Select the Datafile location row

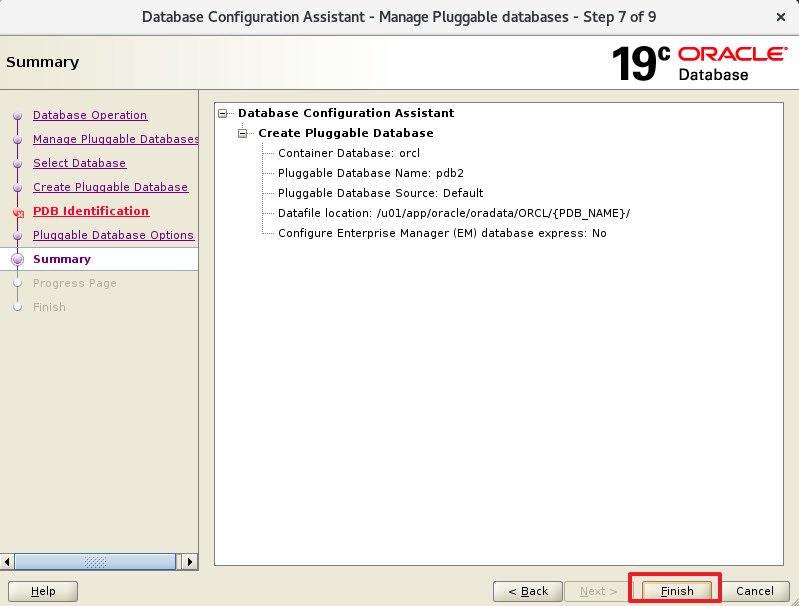[454, 213]
